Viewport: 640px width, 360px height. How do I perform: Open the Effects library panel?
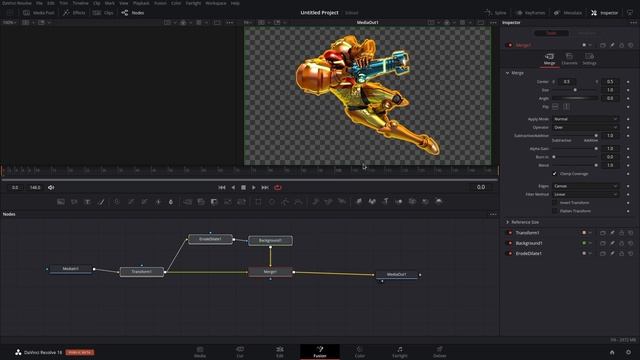click(74, 13)
